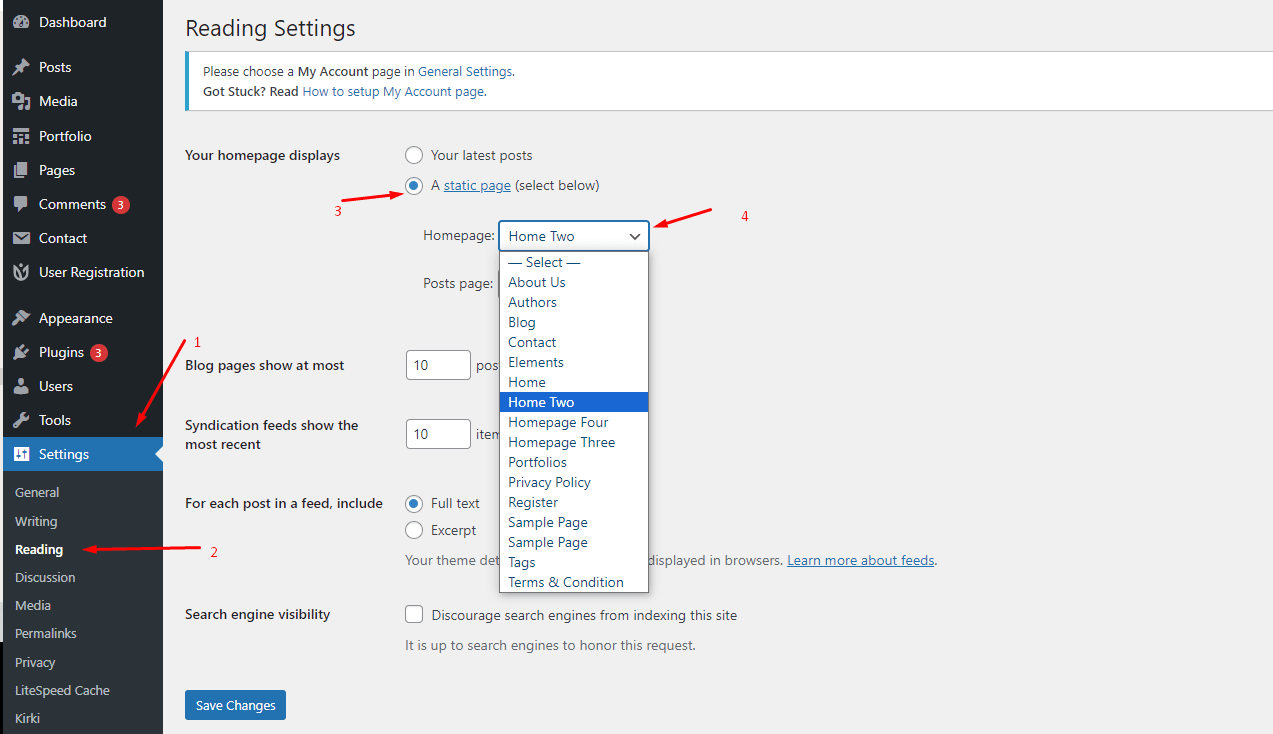
Task: Pick Blog from Homepage list
Action: click(574, 322)
